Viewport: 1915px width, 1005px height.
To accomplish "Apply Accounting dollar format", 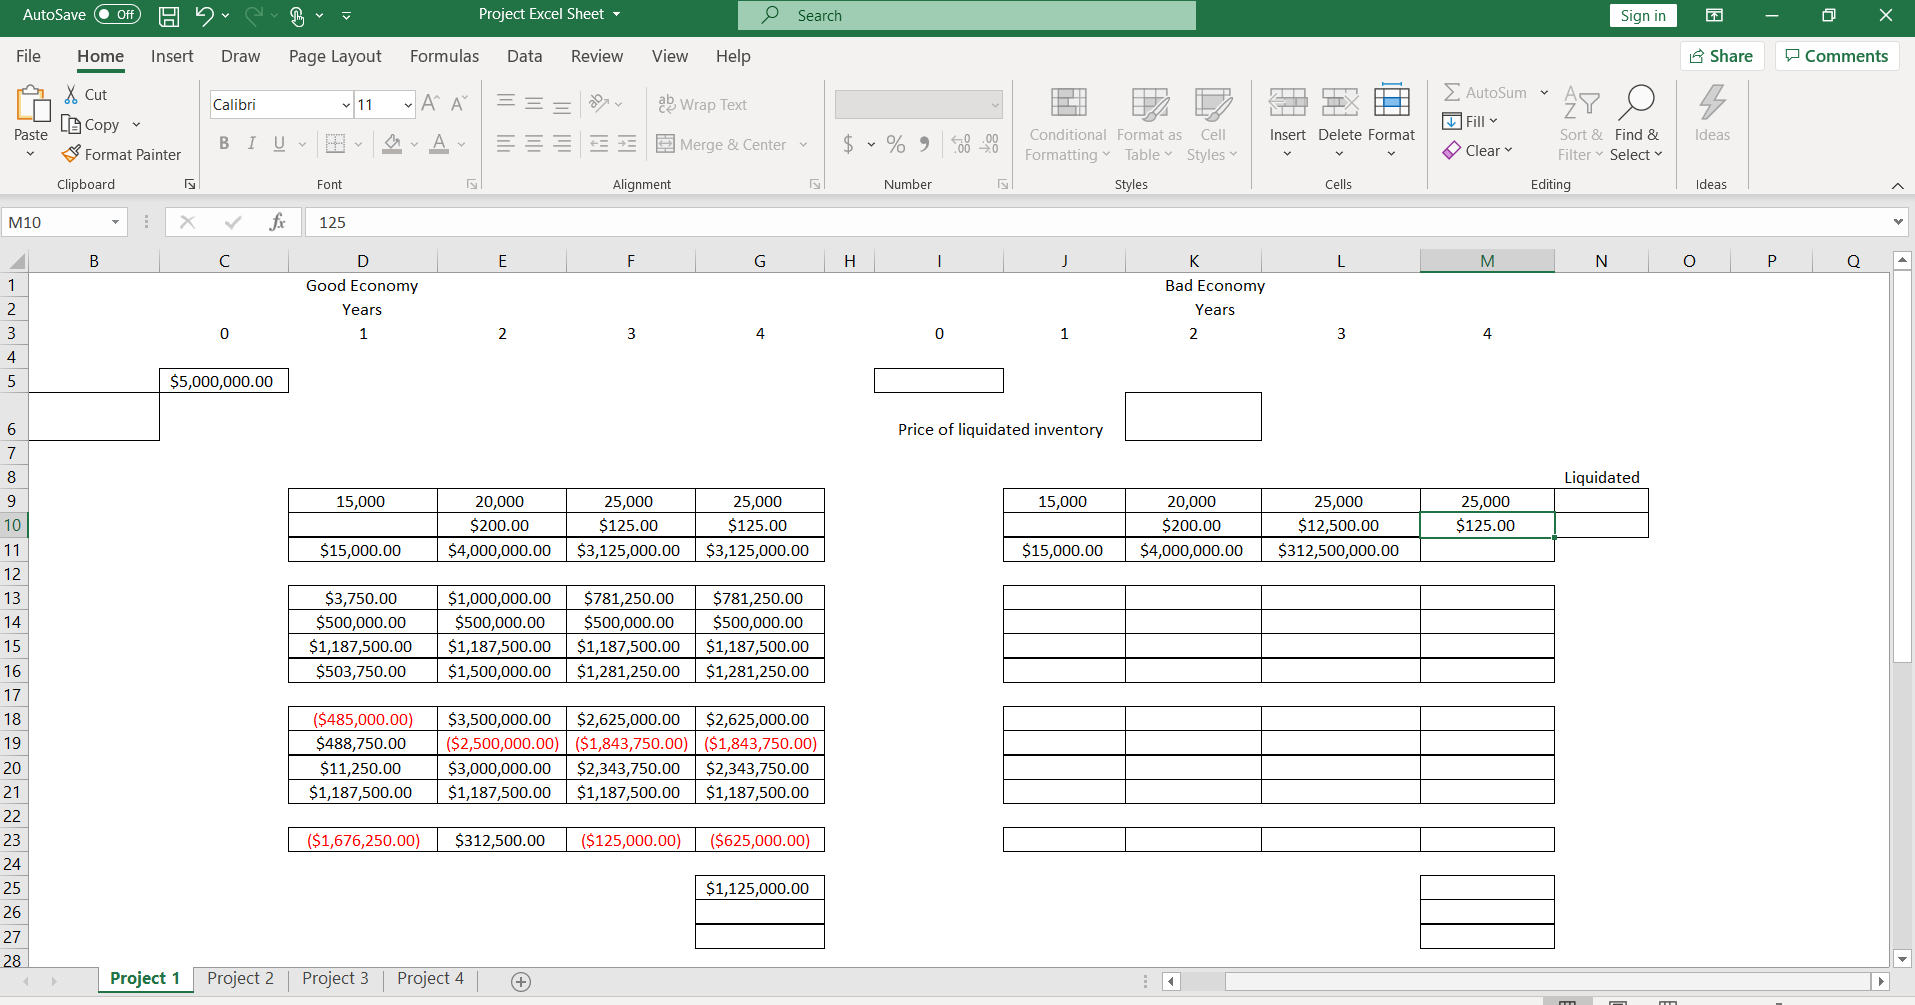I will [848, 144].
